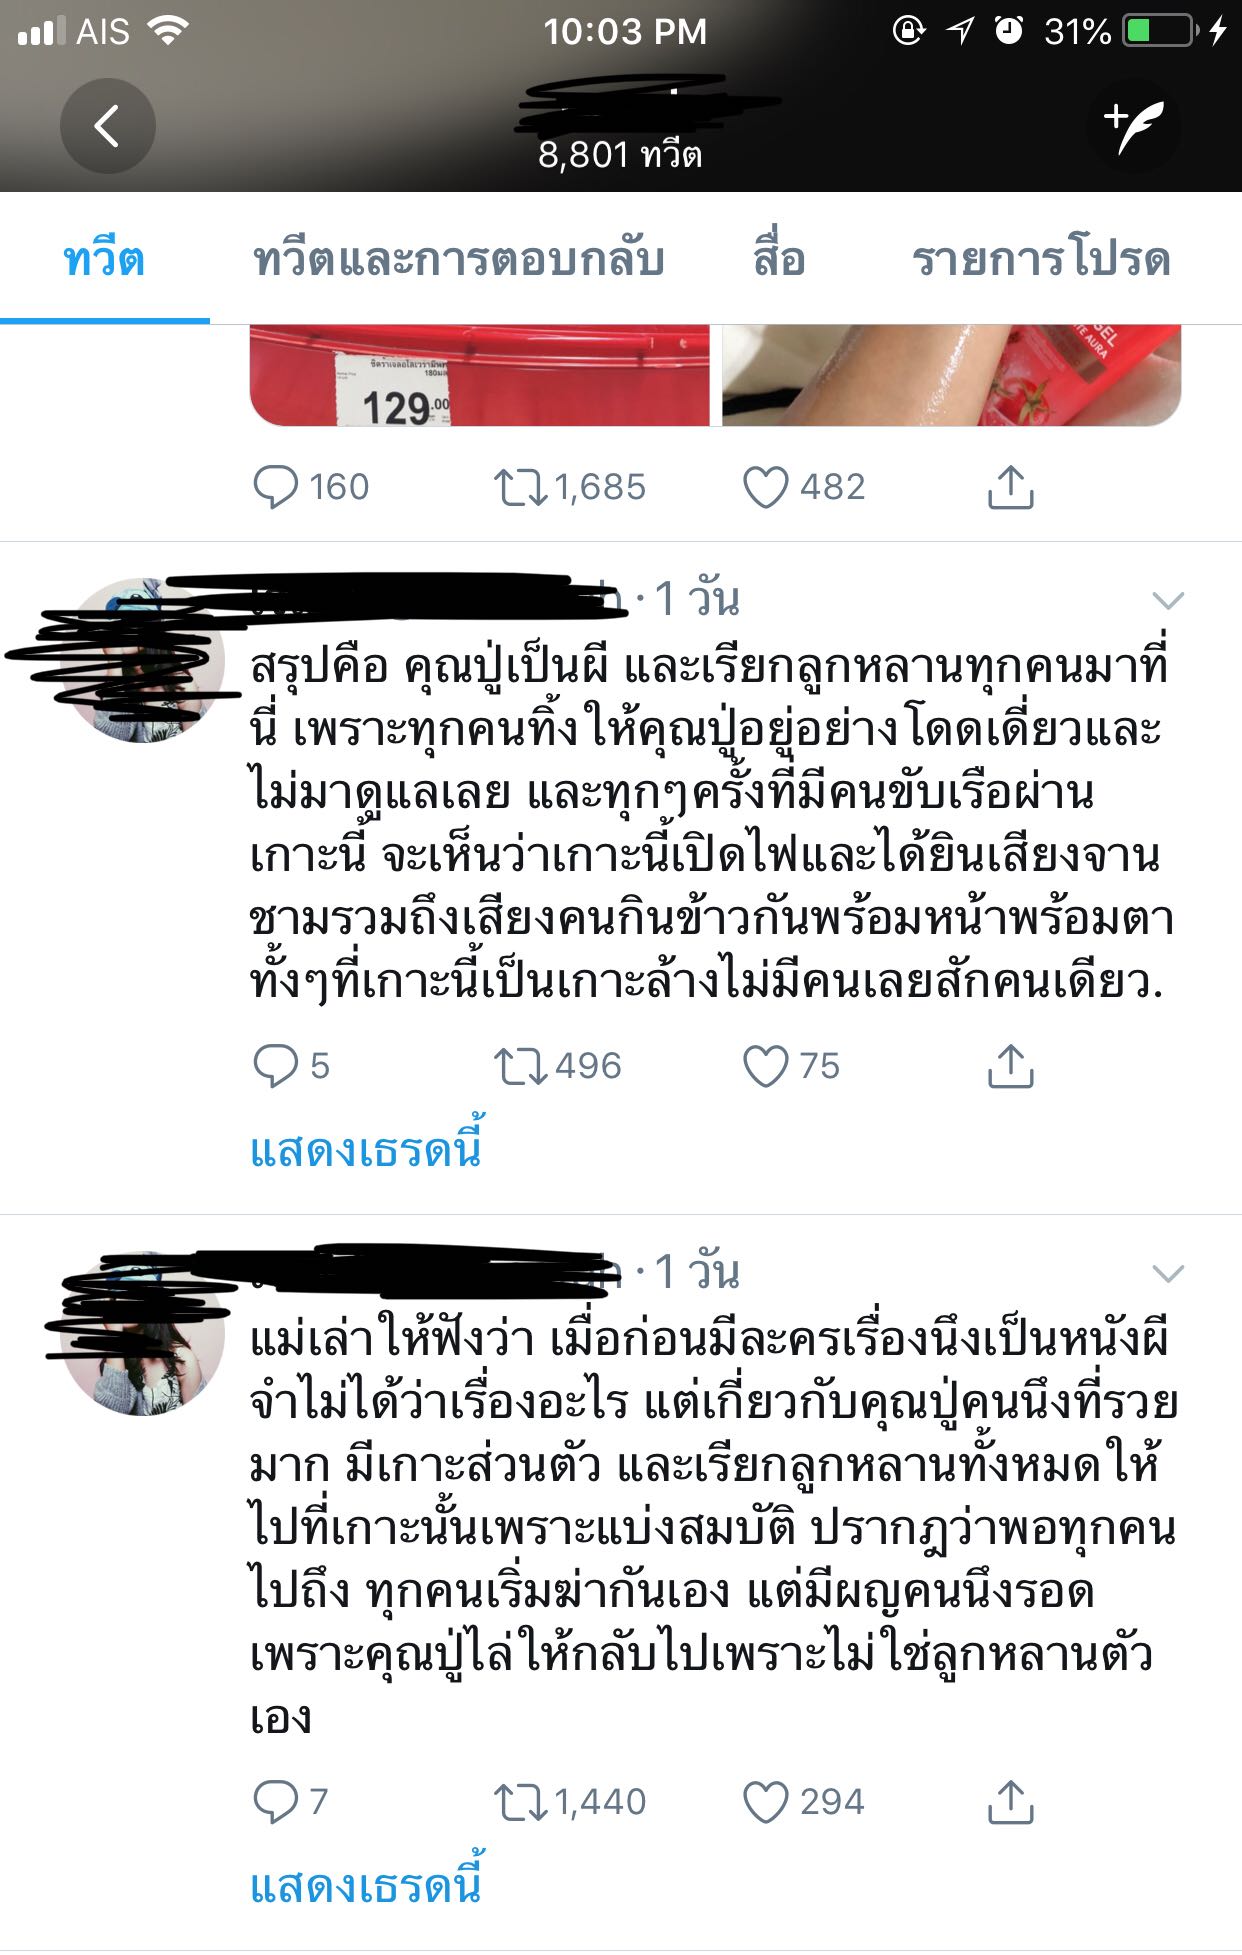
Task: Tap the back arrow button
Action: (x=107, y=126)
